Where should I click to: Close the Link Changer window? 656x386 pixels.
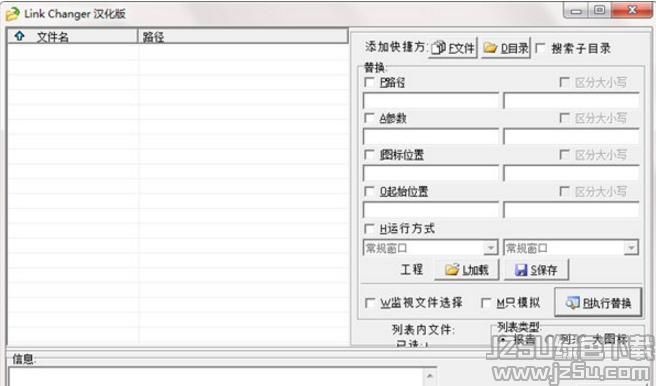[x=632, y=10]
